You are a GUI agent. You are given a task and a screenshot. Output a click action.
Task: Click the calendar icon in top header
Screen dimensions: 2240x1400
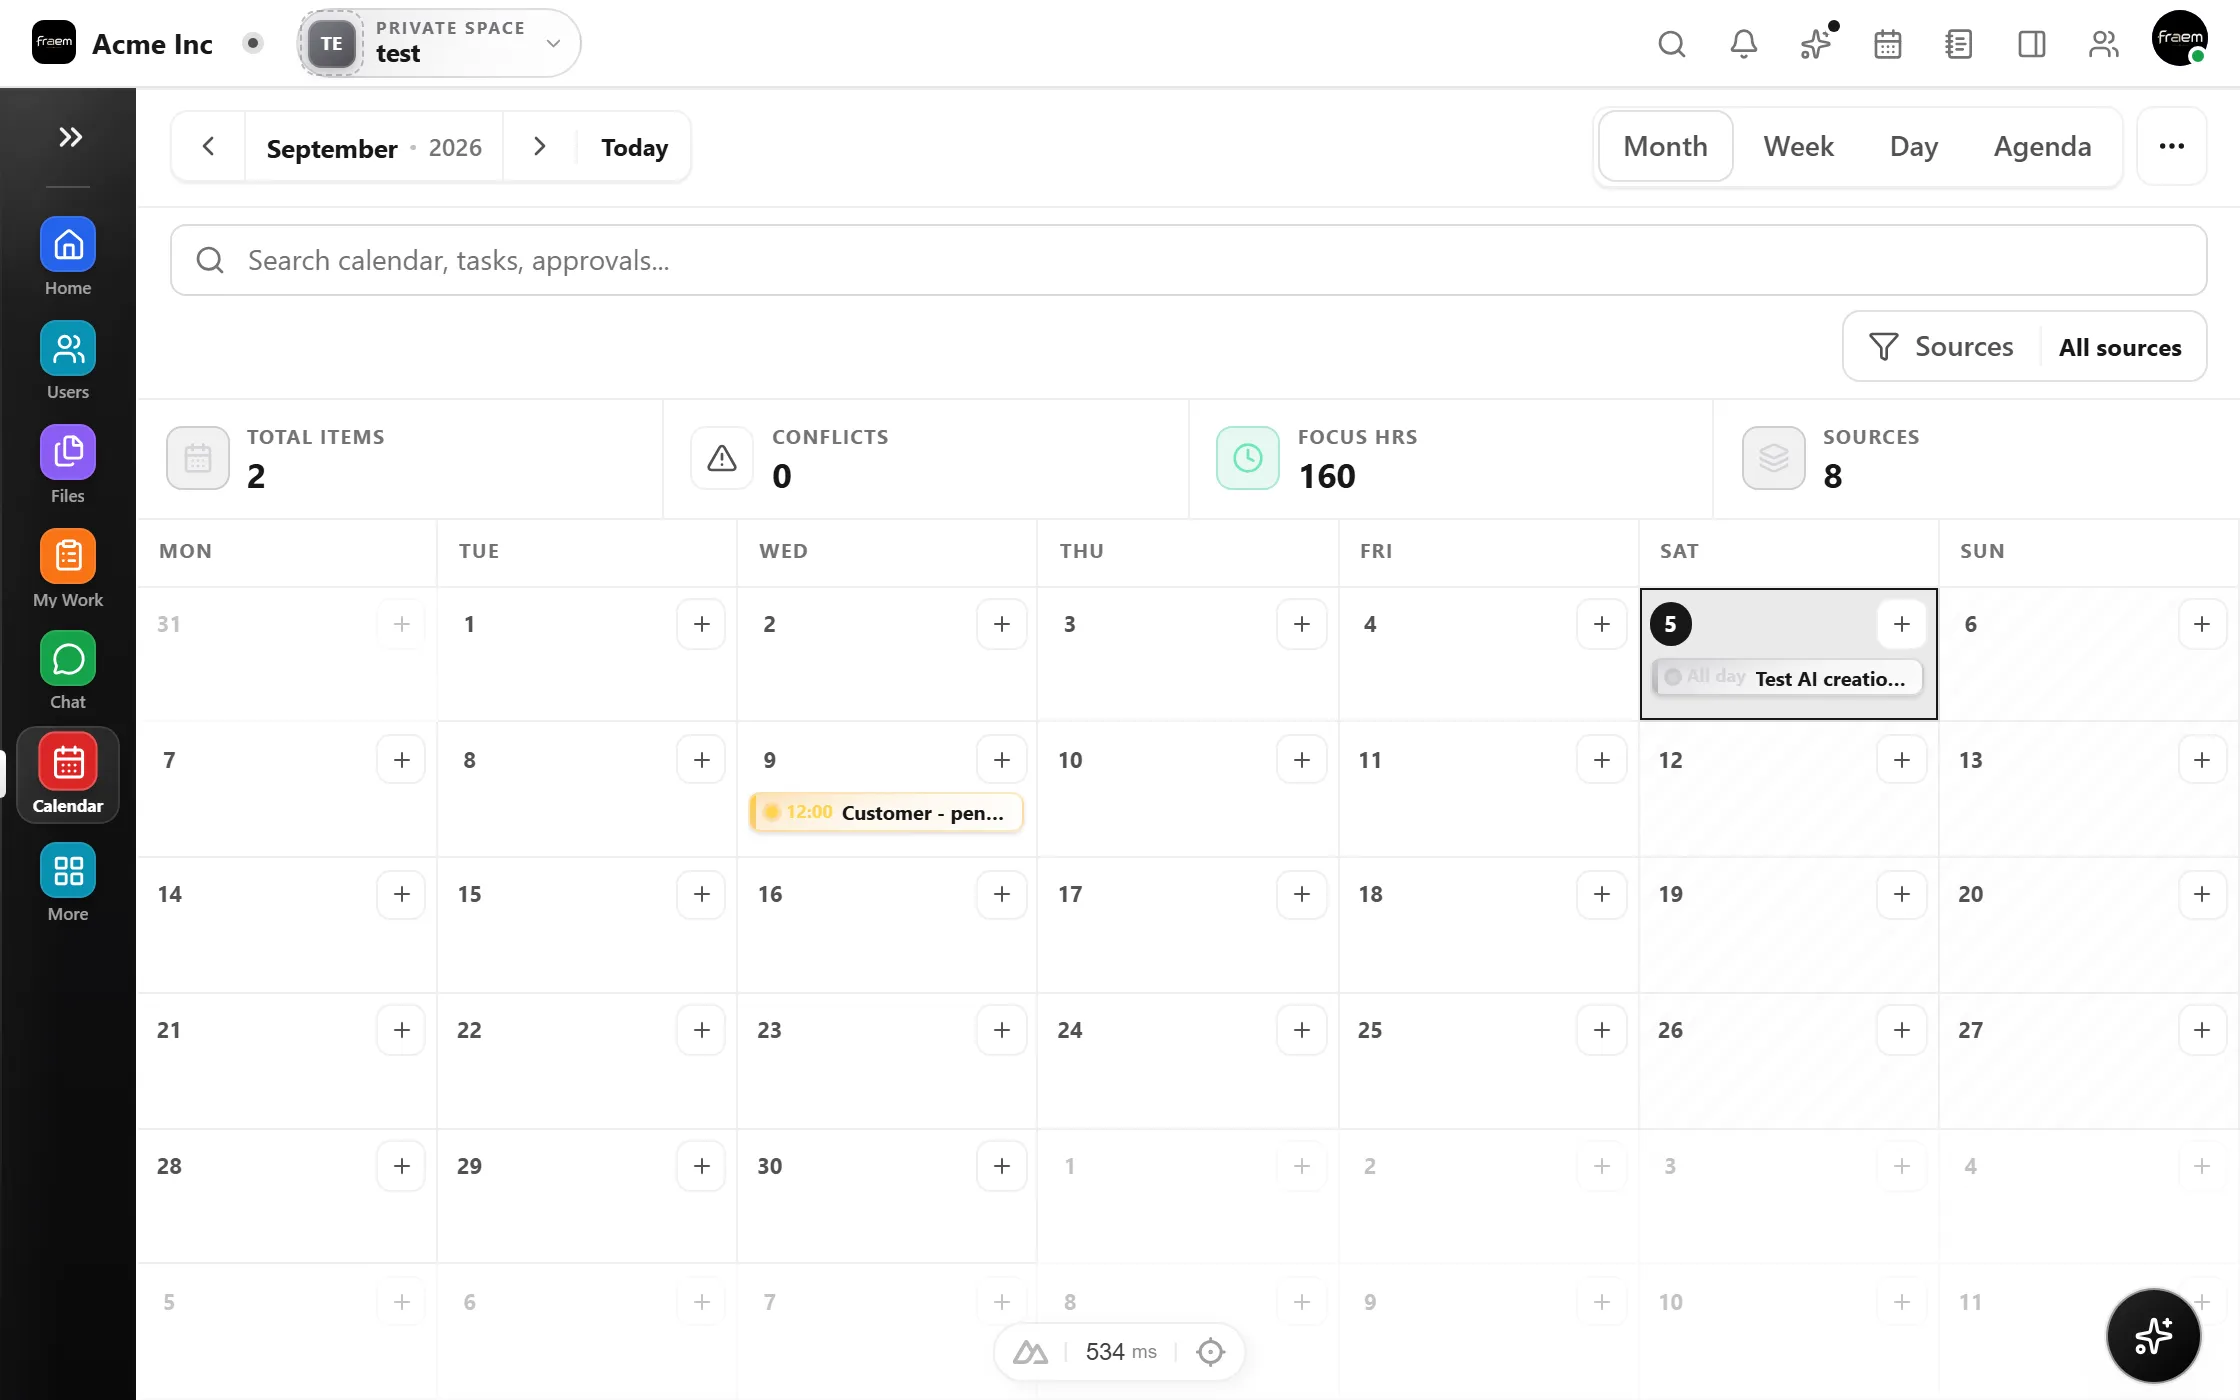[x=1888, y=44]
